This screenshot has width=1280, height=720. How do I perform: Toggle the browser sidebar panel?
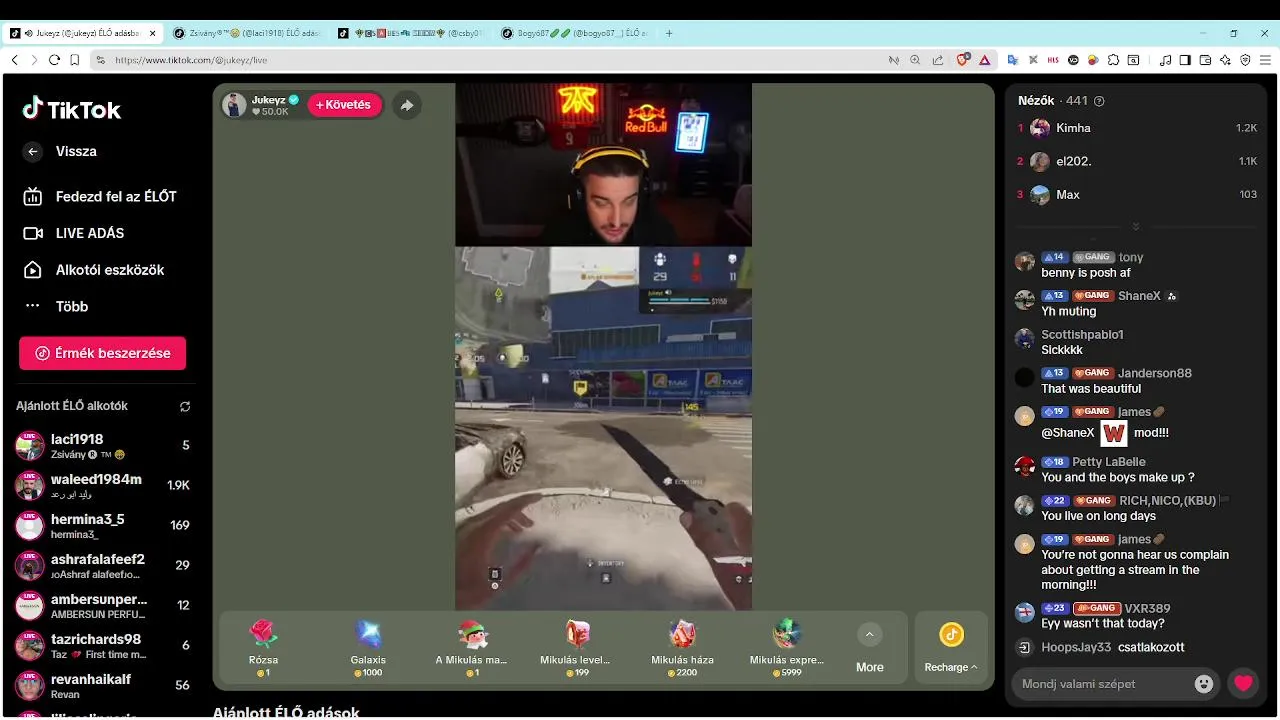[1185, 60]
